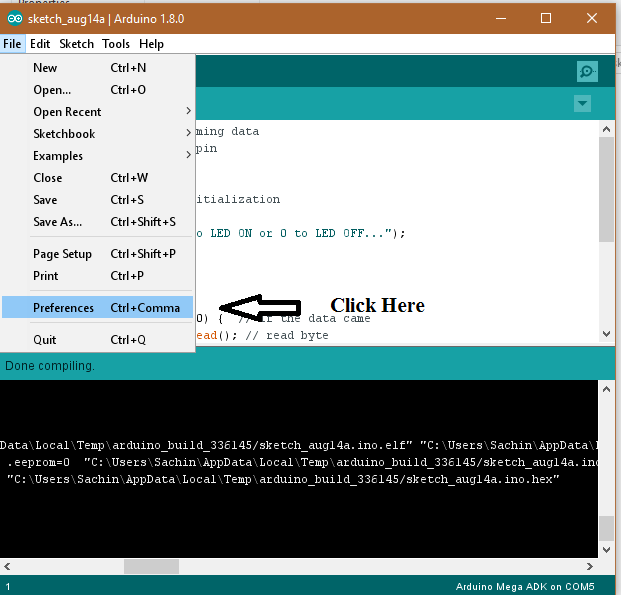621x595 pixels.
Task: Click the 'LED ON or 0 to LED OFF' code line
Action: tap(301, 233)
